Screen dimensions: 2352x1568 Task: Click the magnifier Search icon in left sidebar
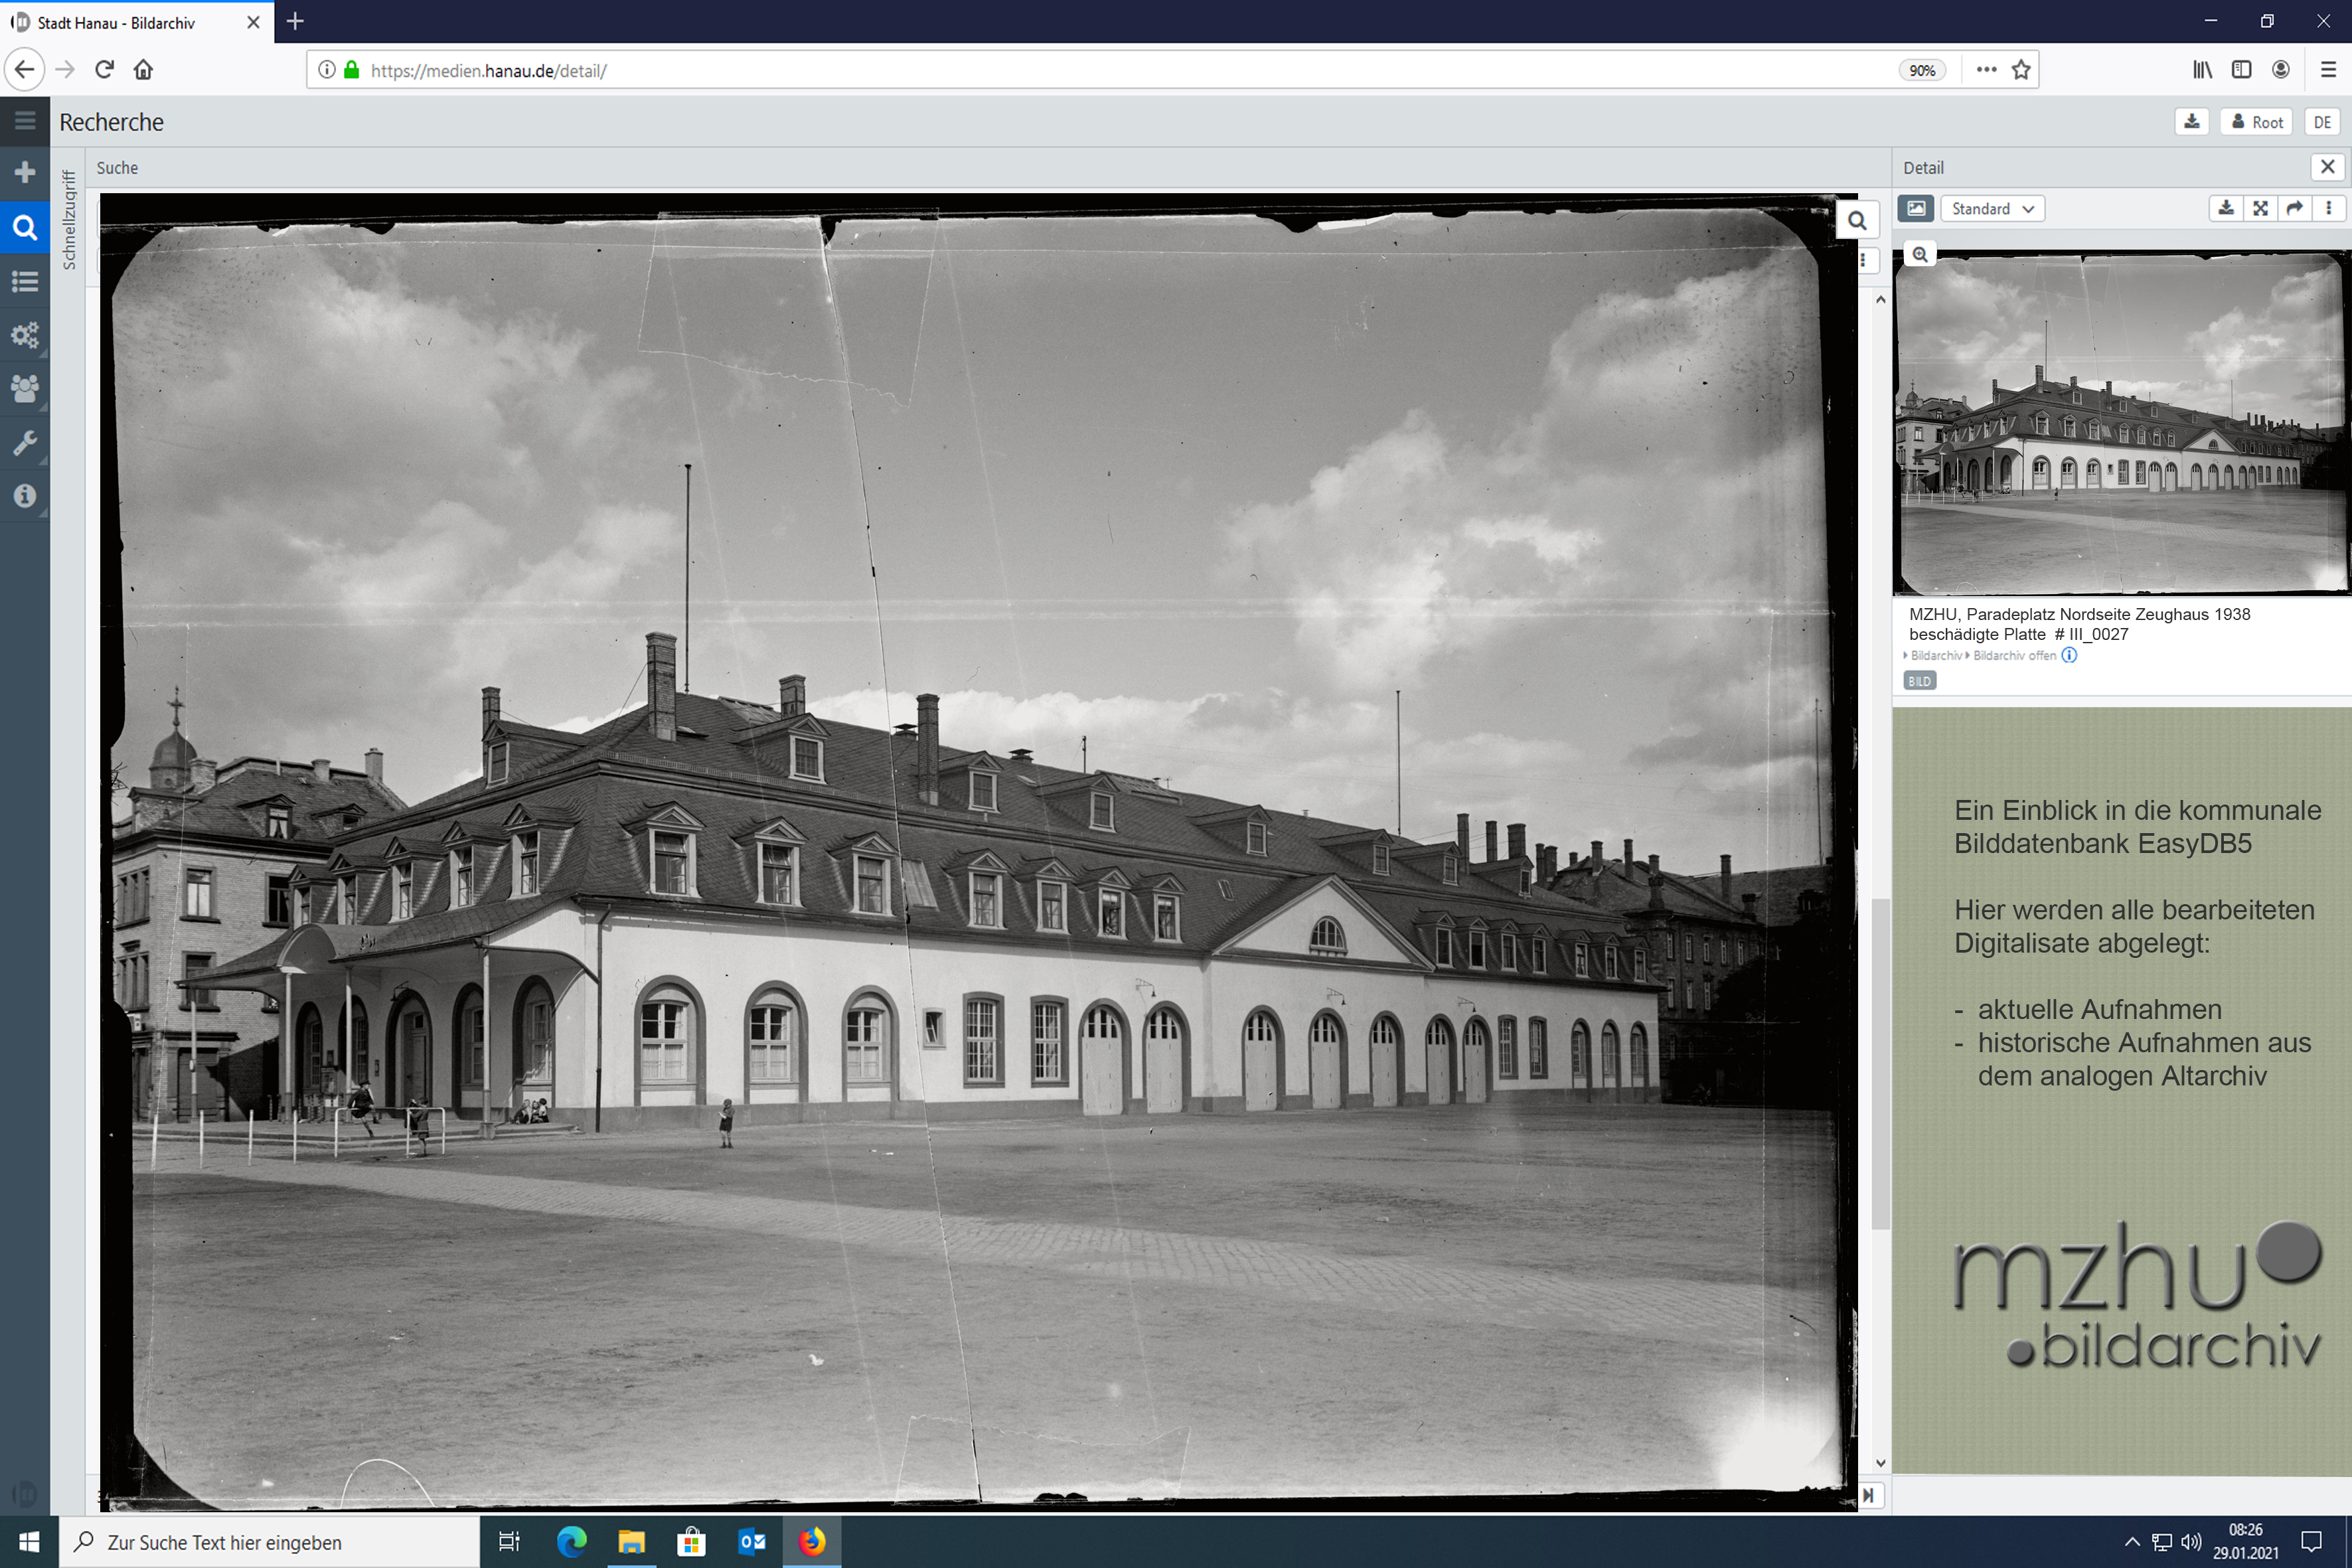[24, 227]
